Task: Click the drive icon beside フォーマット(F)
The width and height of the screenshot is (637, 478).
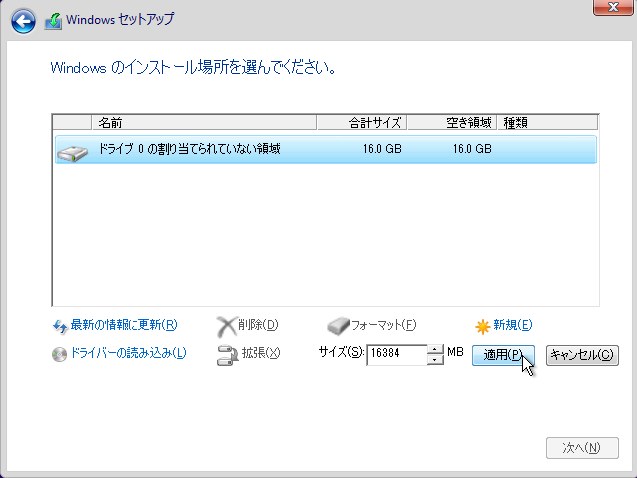Action: 338,326
